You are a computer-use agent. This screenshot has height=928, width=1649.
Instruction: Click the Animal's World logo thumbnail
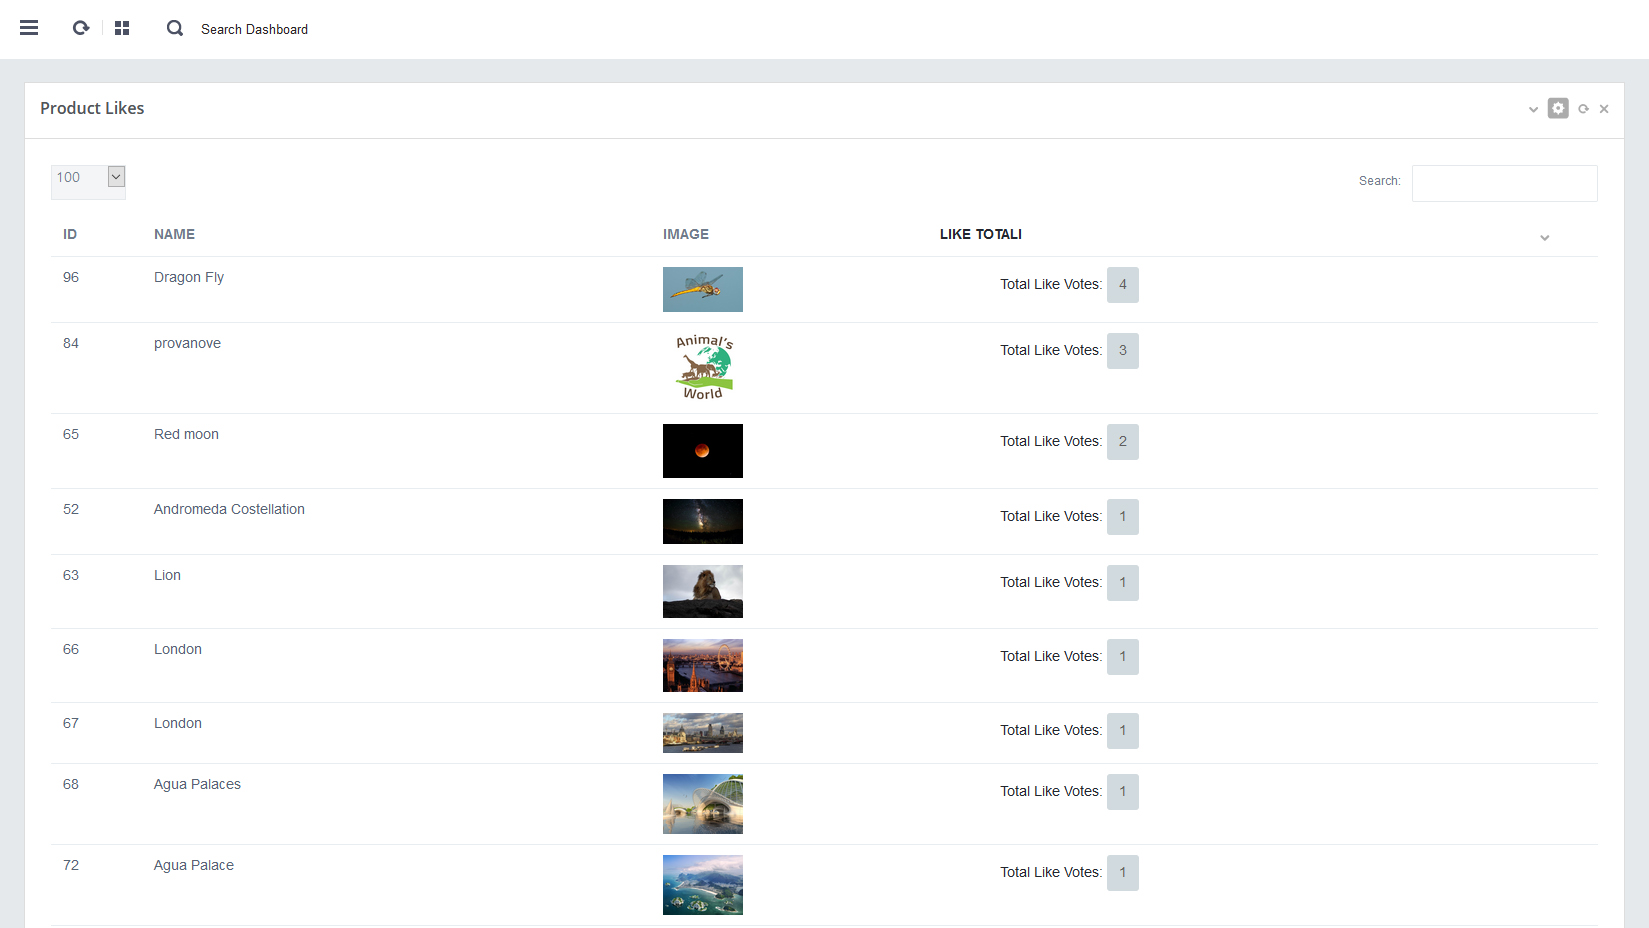pos(702,367)
